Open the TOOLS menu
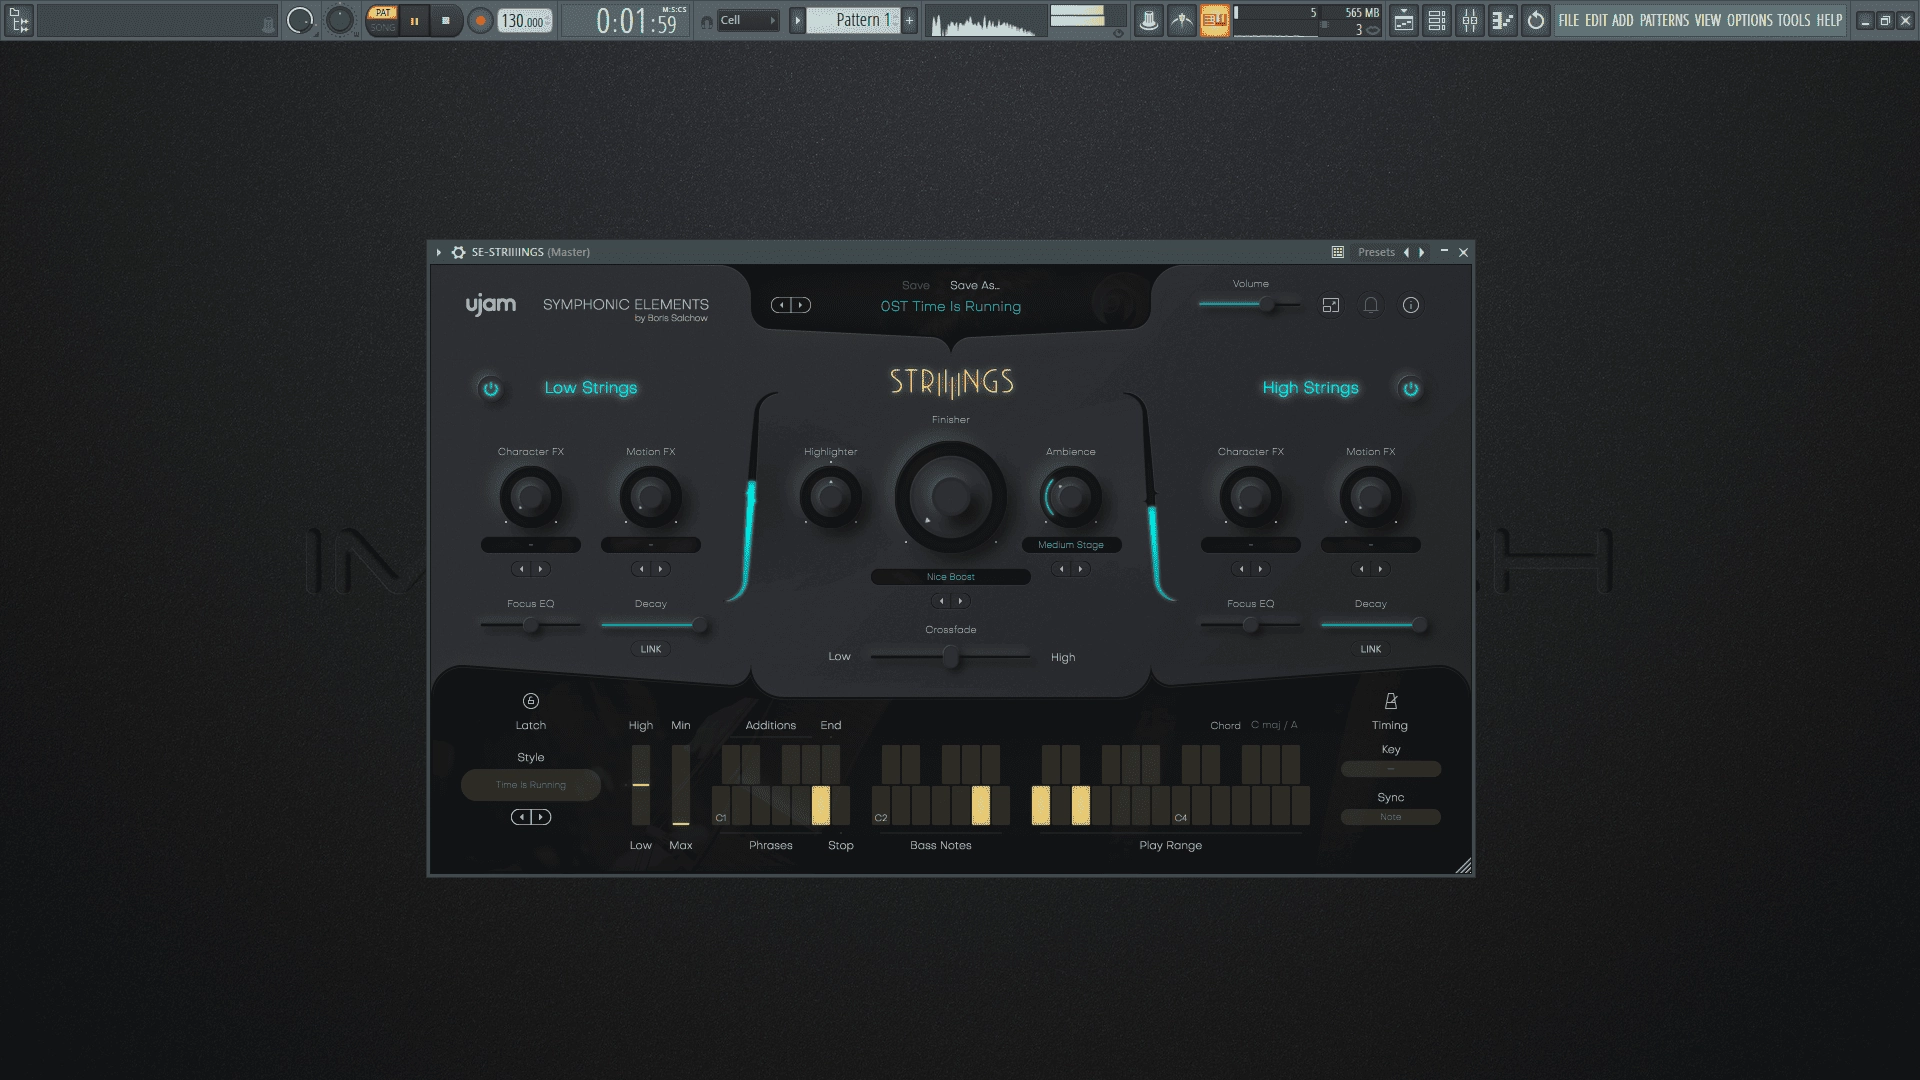Image resolution: width=1920 pixels, height=1080 pixels. [x=1794, y=20]
